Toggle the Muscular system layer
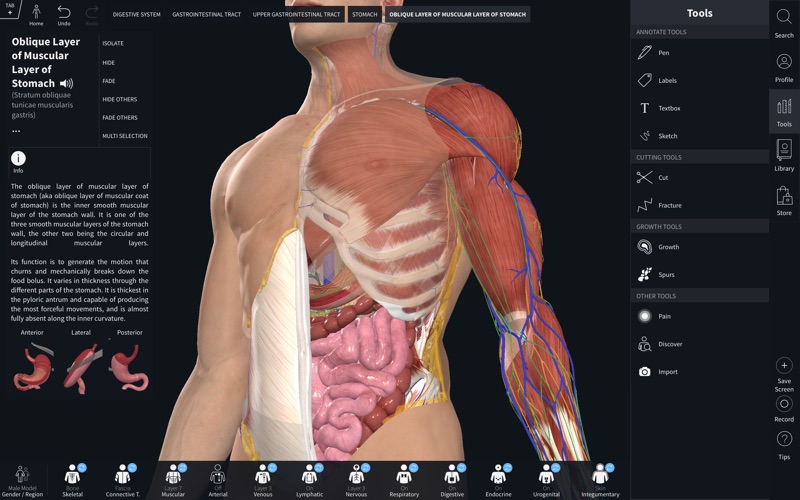 [173, 480]
